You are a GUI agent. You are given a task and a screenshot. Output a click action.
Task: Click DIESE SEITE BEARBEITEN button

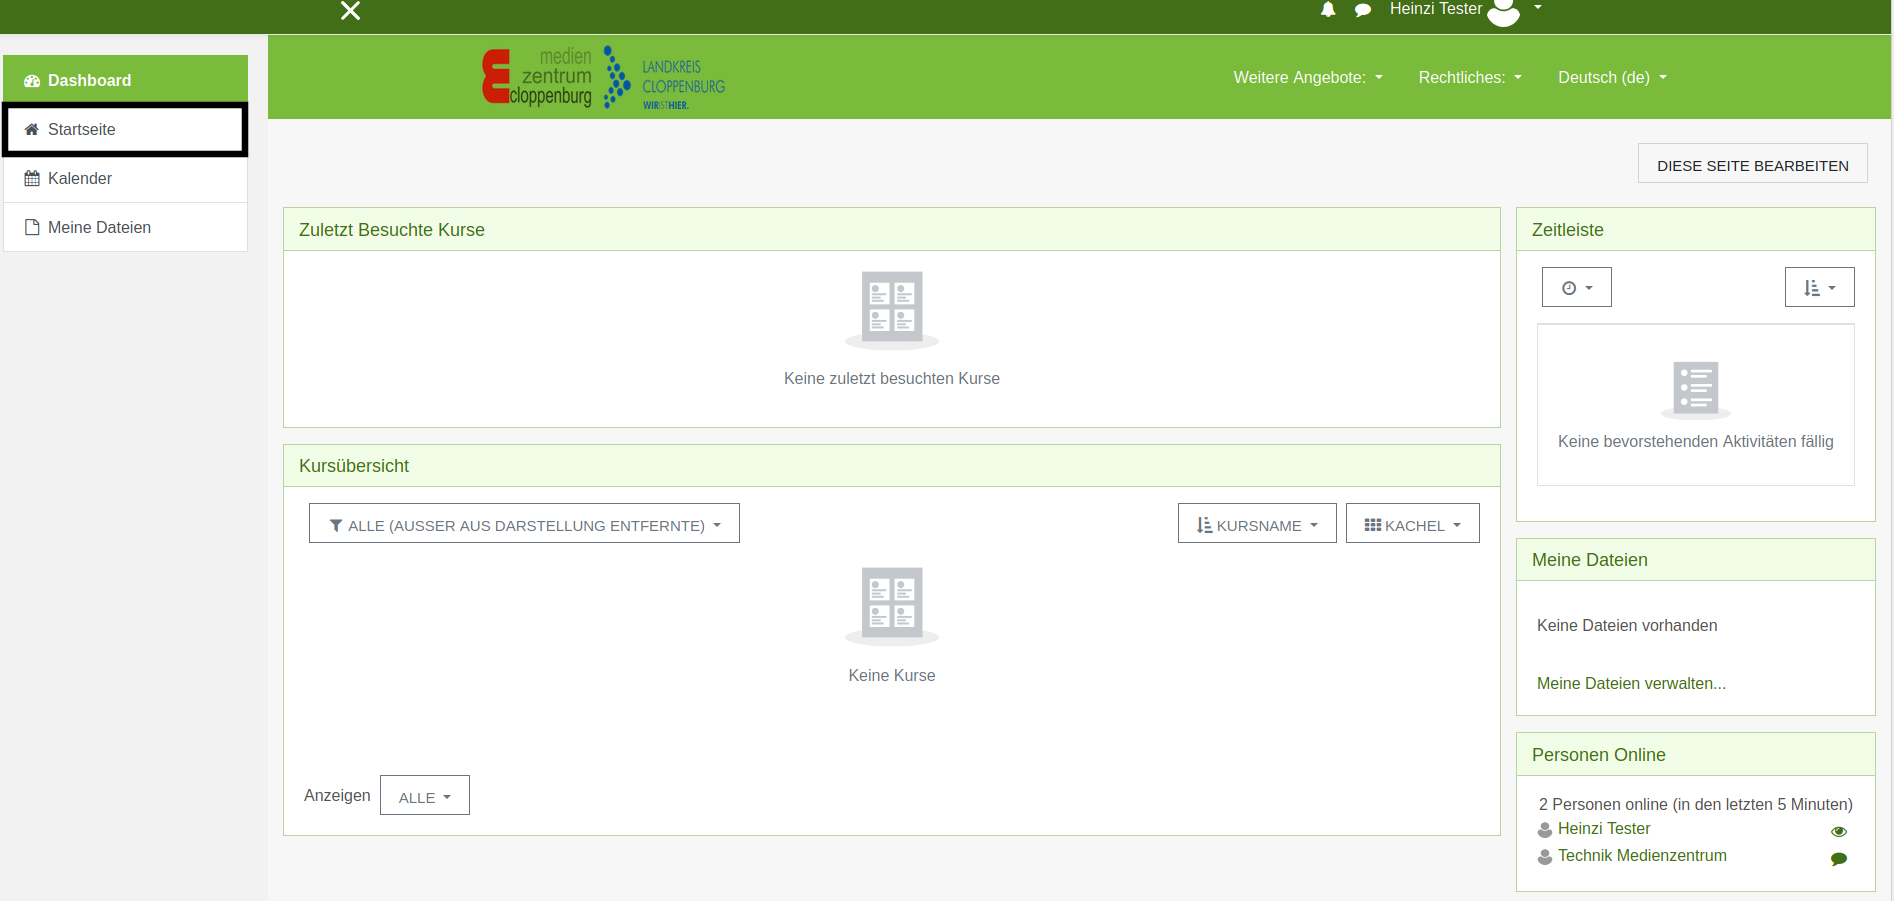coord(1752,165)
